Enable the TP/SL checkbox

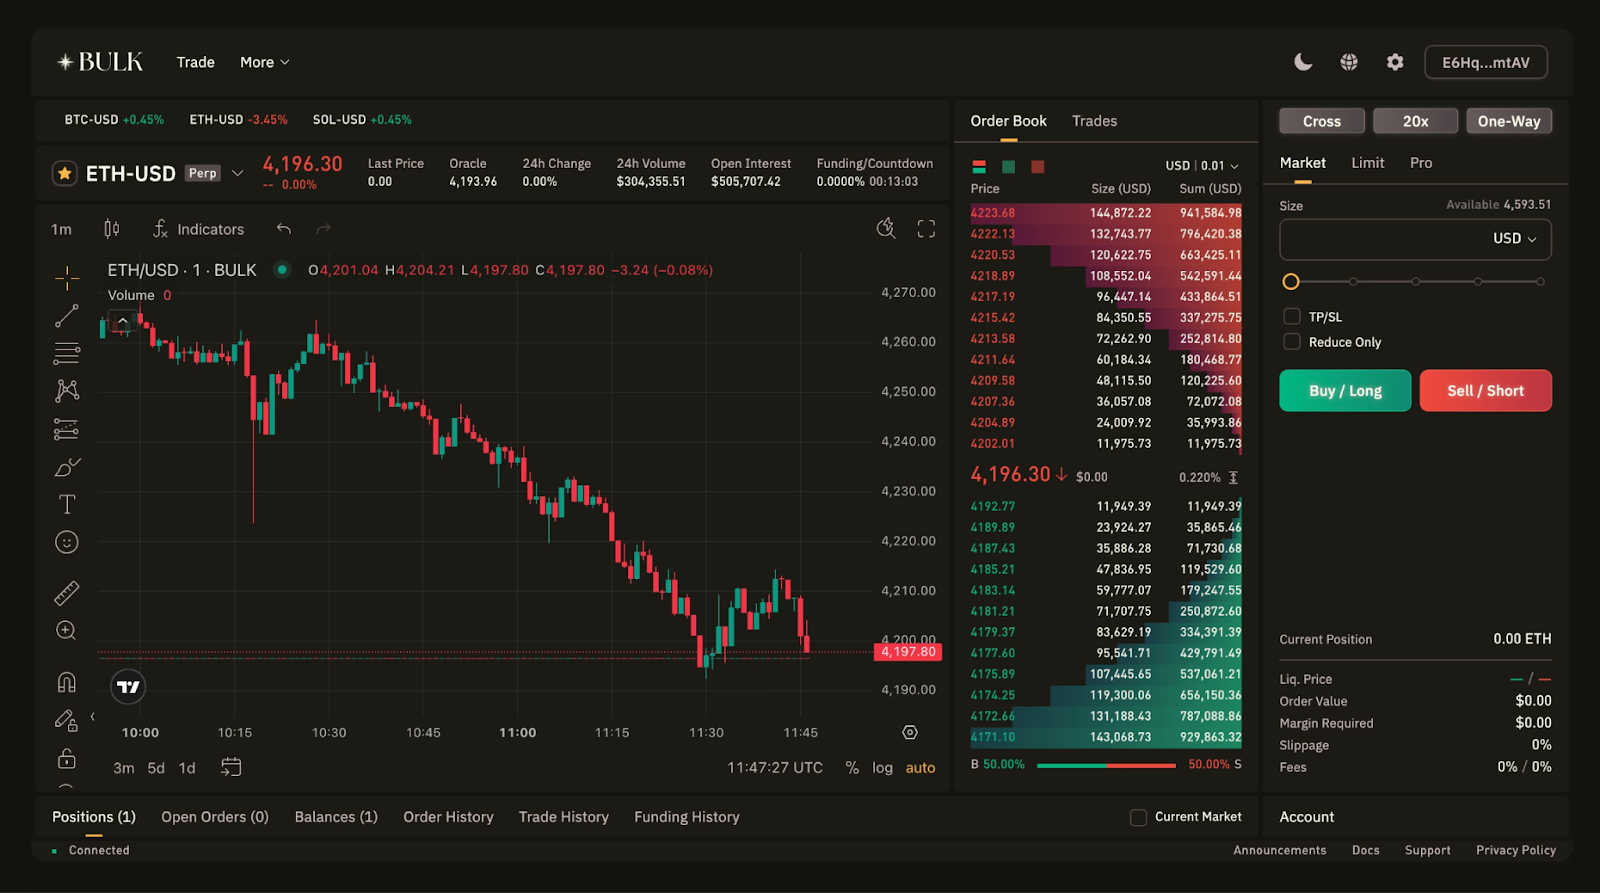pyautogui.click(x=1292, y=316)
